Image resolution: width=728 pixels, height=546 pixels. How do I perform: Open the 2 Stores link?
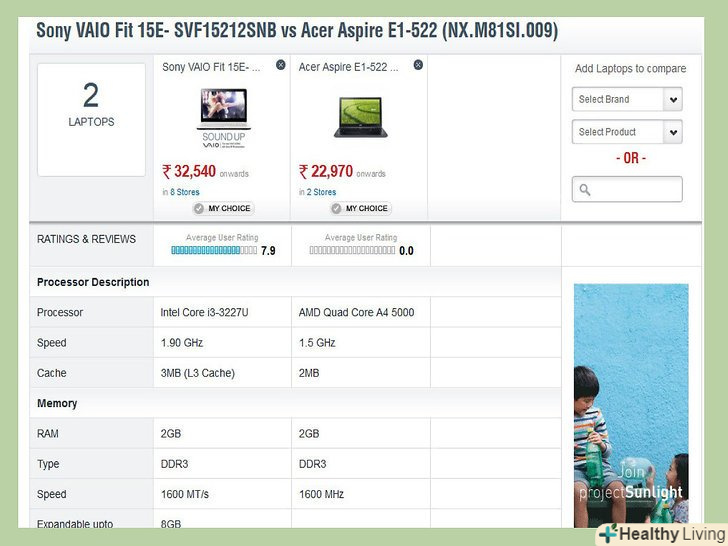tap(321, 192)
